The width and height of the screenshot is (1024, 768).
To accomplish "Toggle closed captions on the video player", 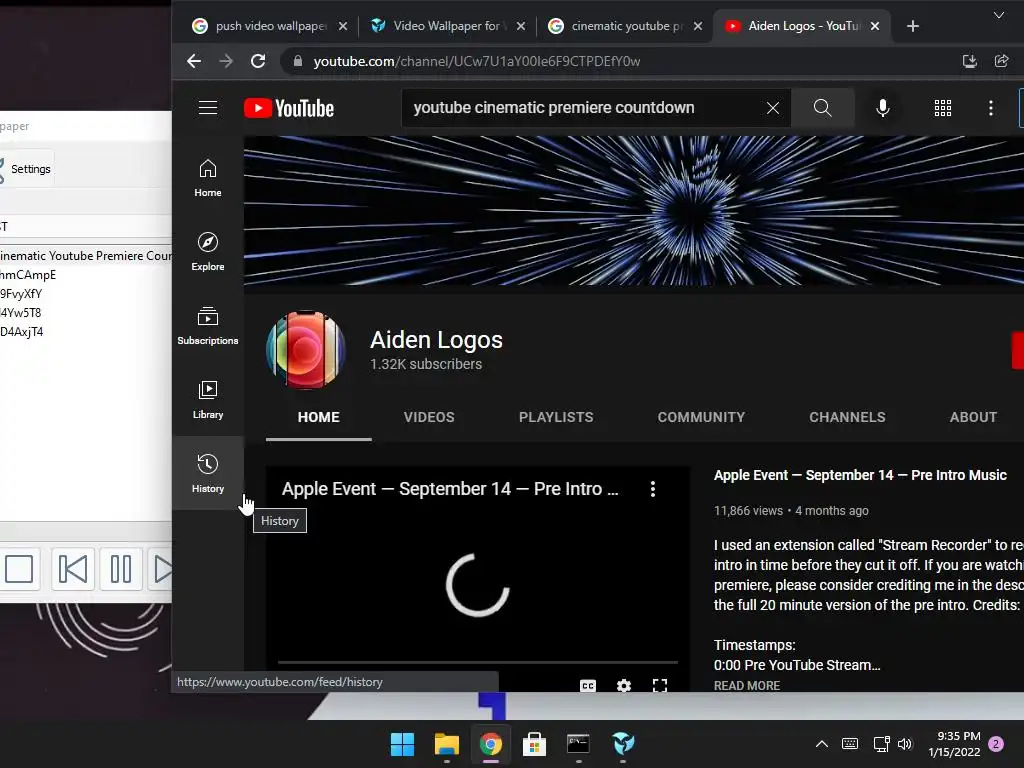I will tap(588, 685).
